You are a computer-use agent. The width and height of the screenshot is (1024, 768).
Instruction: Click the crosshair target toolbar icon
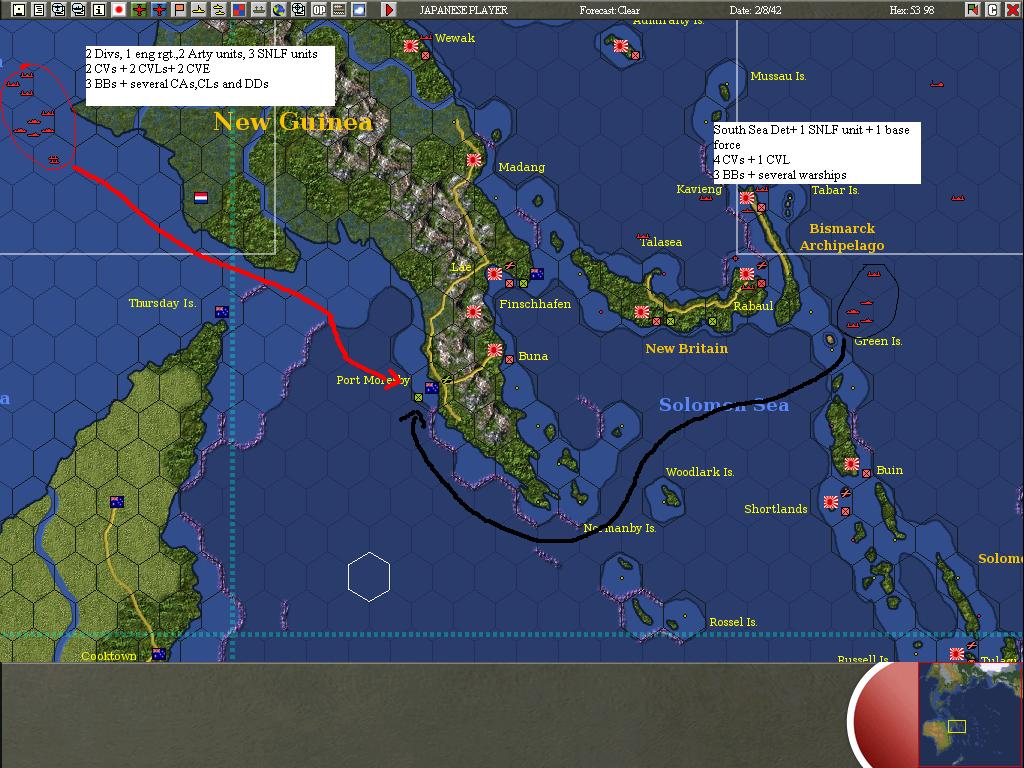click(298, 10)
